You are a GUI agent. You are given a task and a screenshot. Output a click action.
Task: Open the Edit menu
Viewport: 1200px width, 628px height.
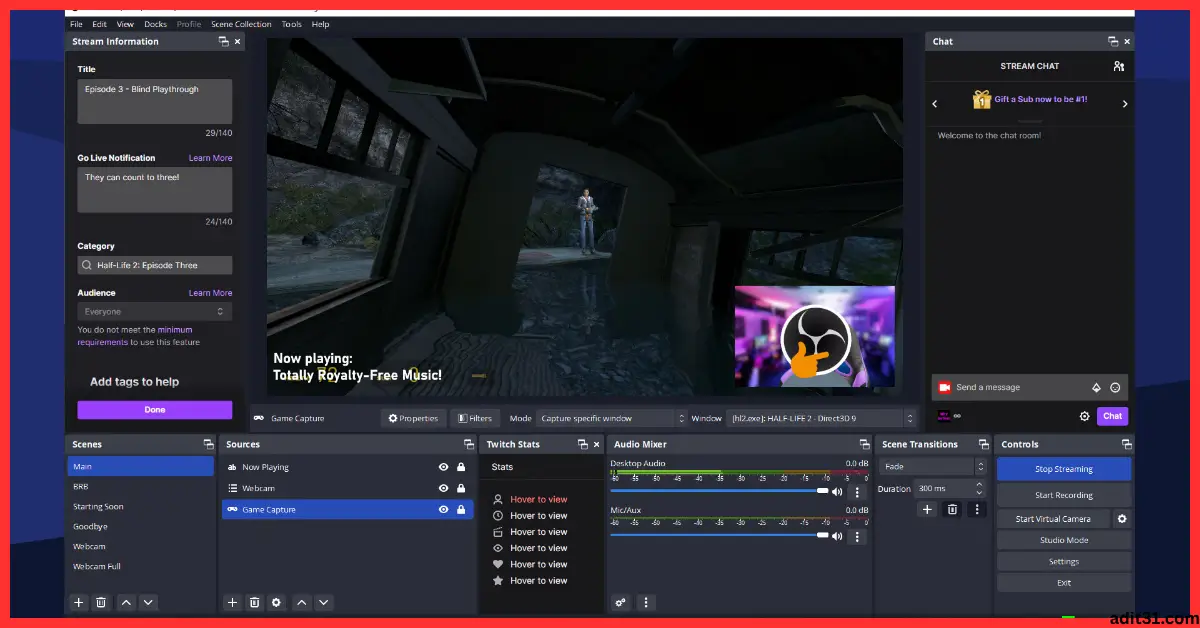pyautogui.click(x=100, y=24)
